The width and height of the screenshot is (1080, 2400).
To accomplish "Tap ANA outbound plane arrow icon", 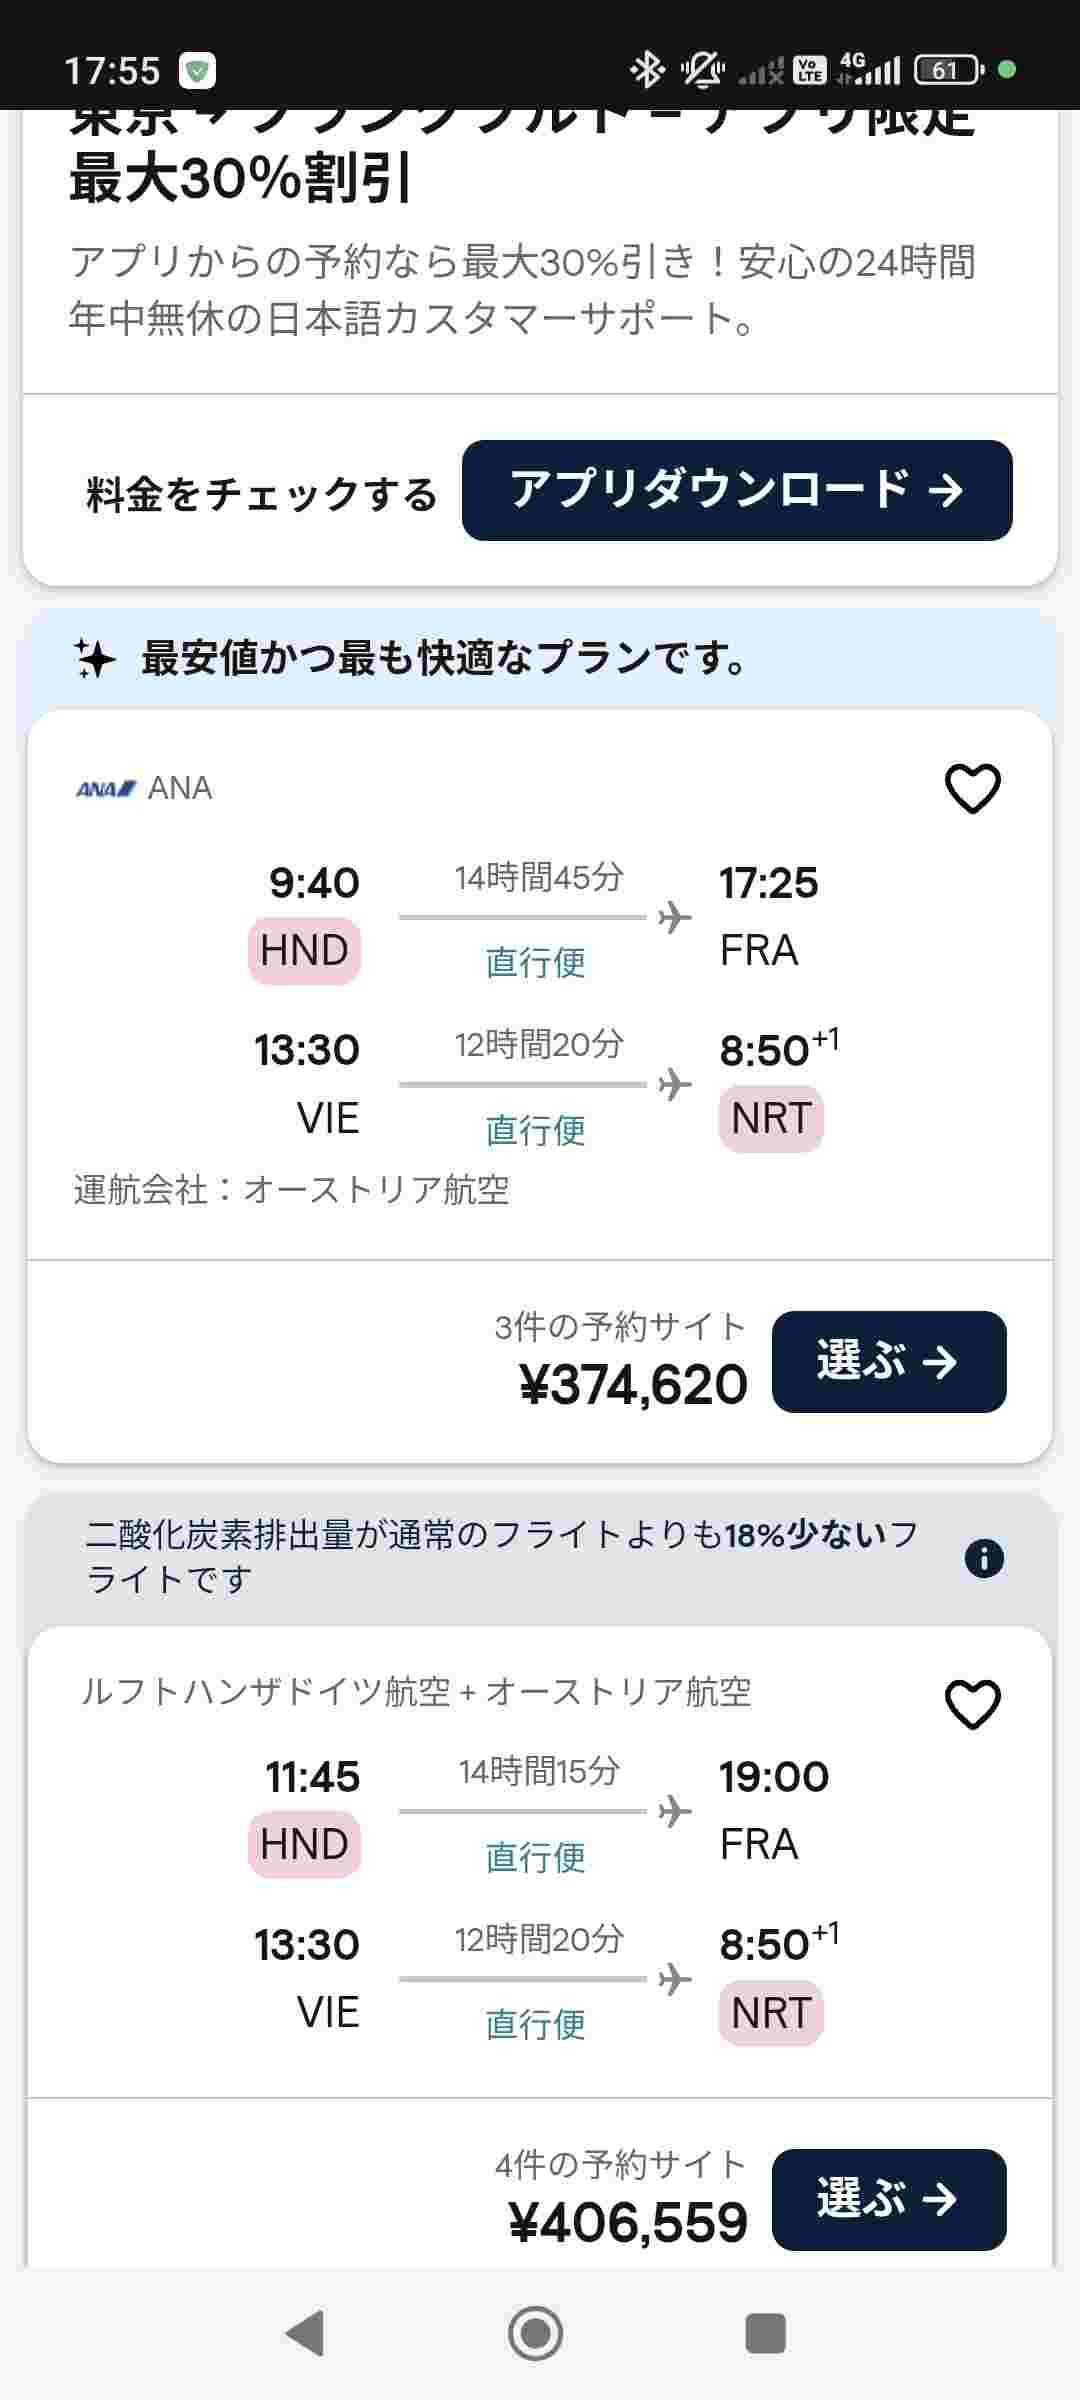I will pos(675,917).
